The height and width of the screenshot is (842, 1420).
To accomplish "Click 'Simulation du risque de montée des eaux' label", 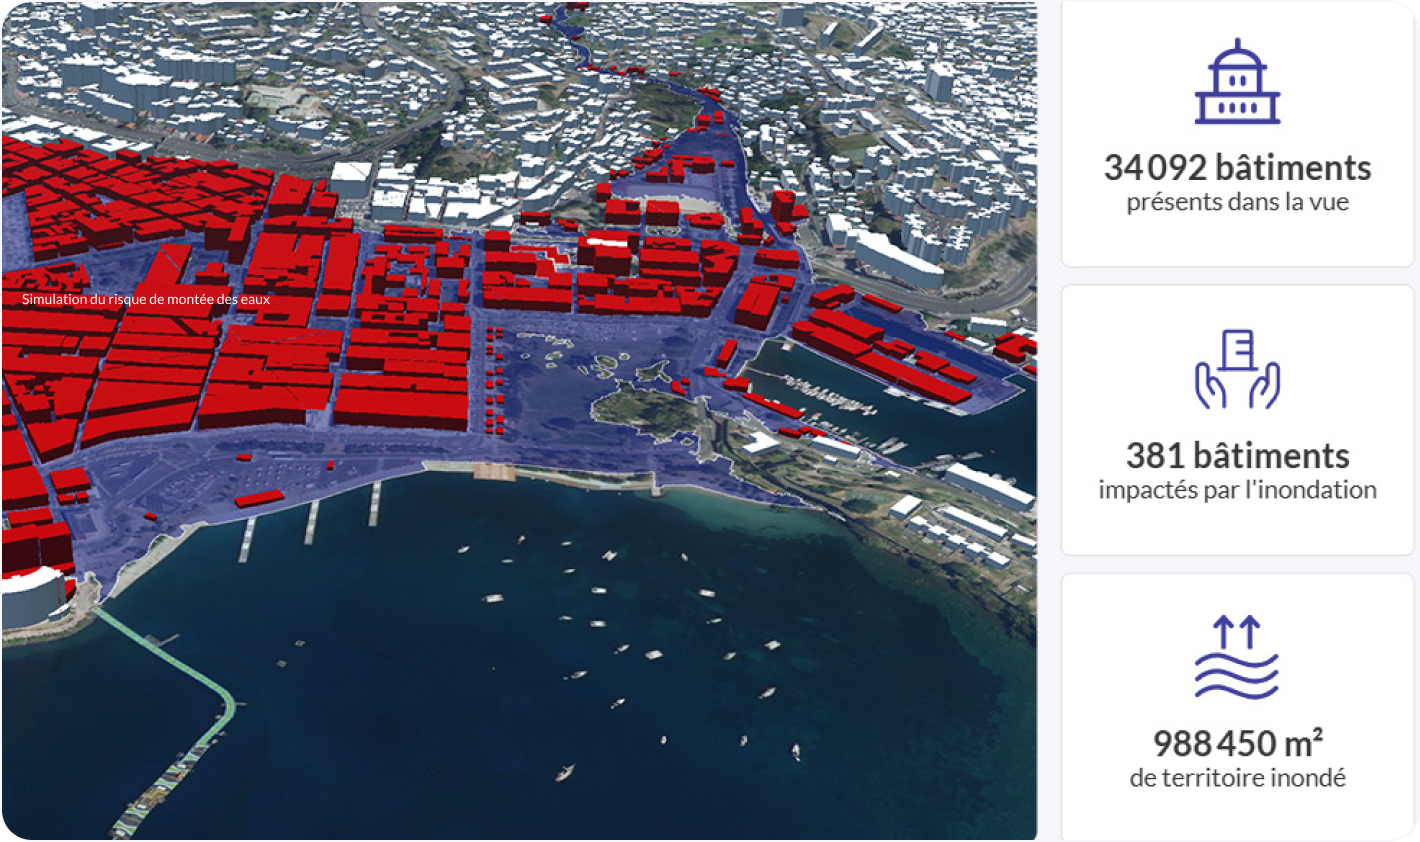I will pyautogui.click(x=146, y=299).
